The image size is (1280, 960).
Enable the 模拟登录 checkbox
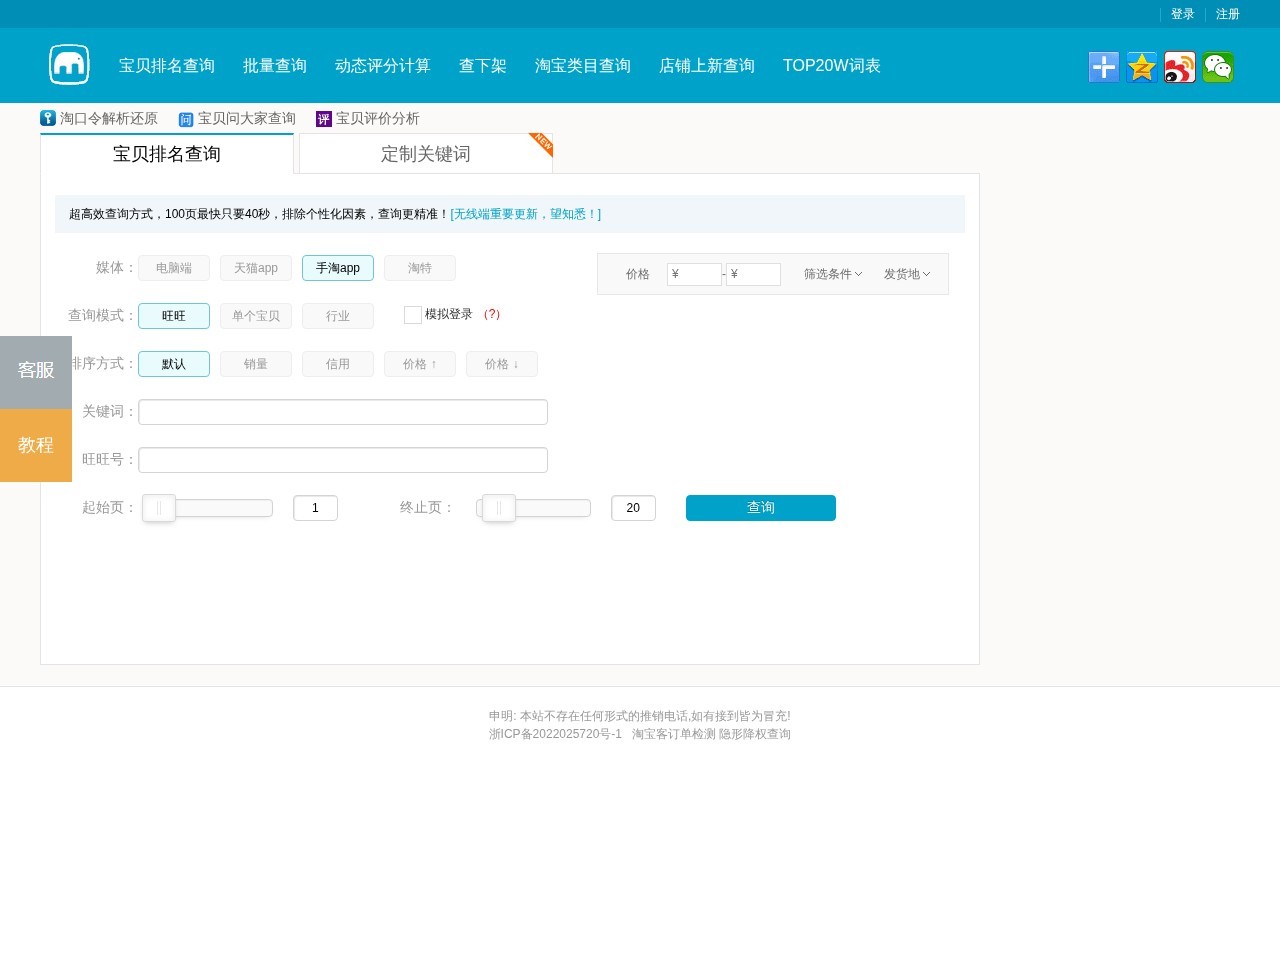pos(413,315)
